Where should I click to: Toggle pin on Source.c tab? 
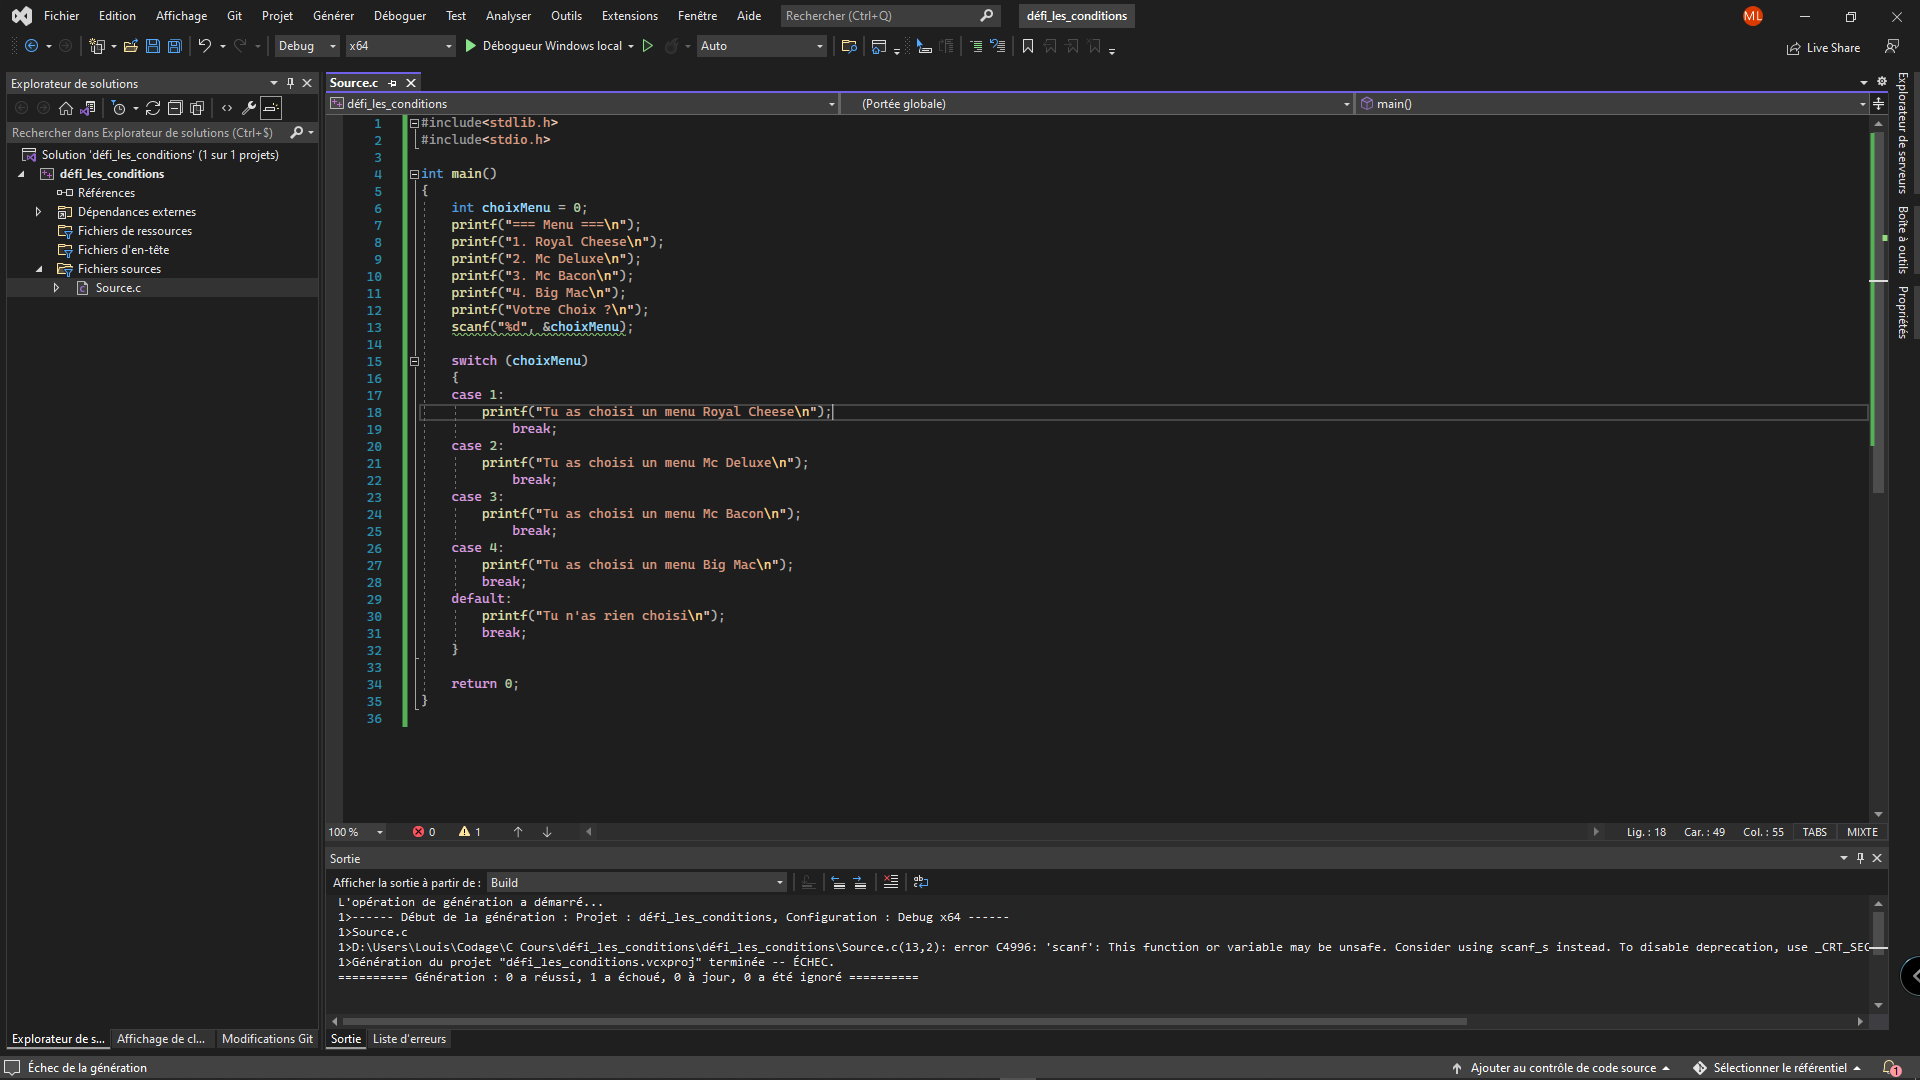[393, 83]
